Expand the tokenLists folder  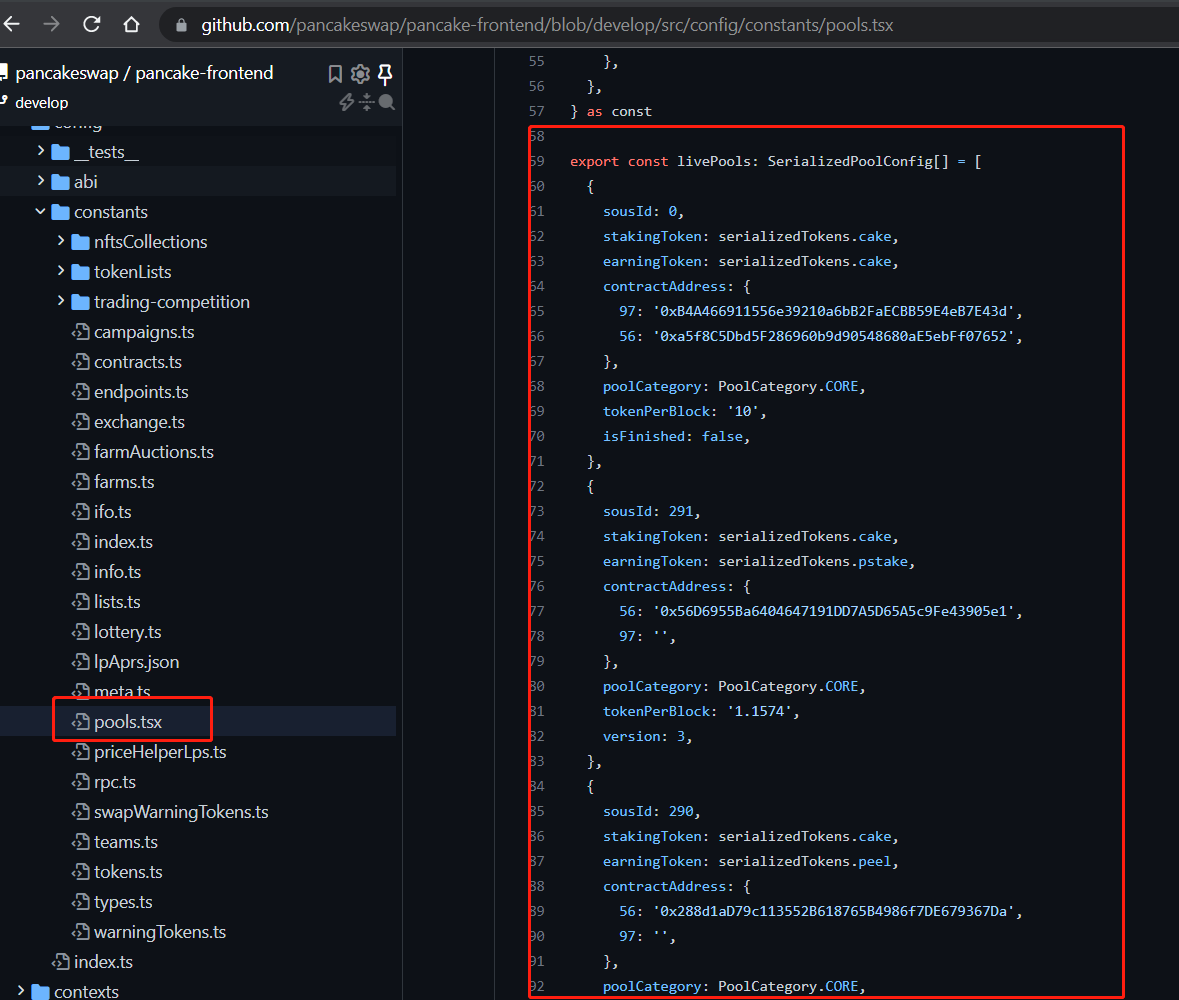pos(61,271)
